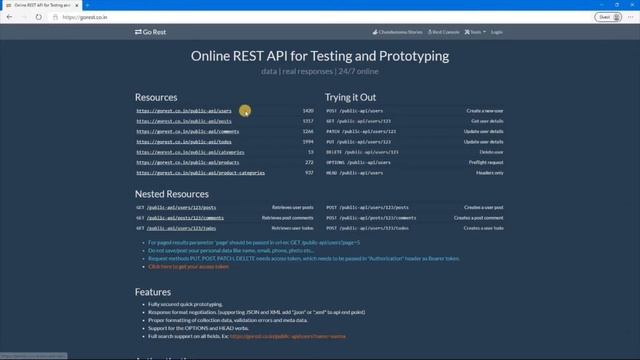Click the Go Rest logo in navbar

[x=151, y=32]
